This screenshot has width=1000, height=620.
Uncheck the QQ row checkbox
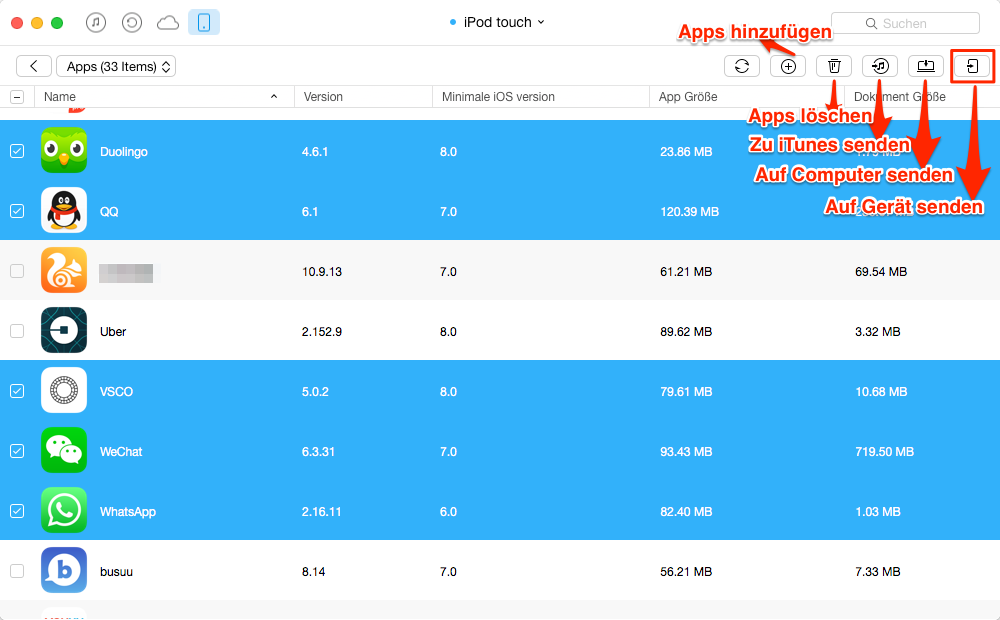pyautogui.click(x=17, y=211)
